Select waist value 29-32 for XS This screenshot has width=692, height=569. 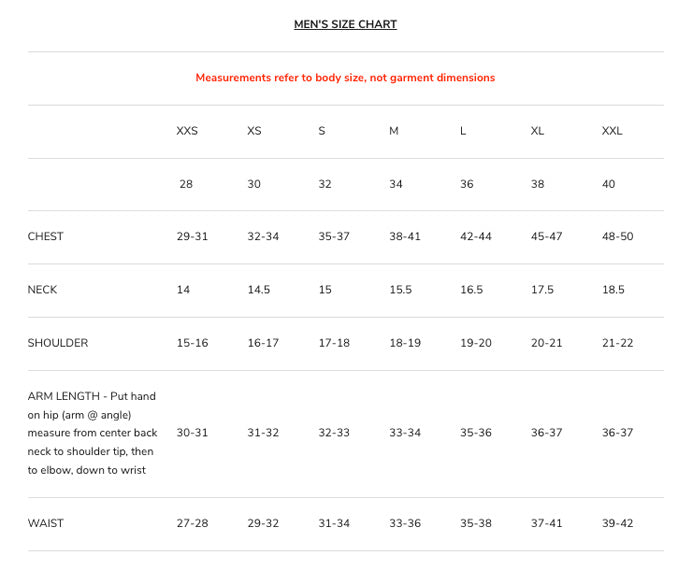point(263,523)
